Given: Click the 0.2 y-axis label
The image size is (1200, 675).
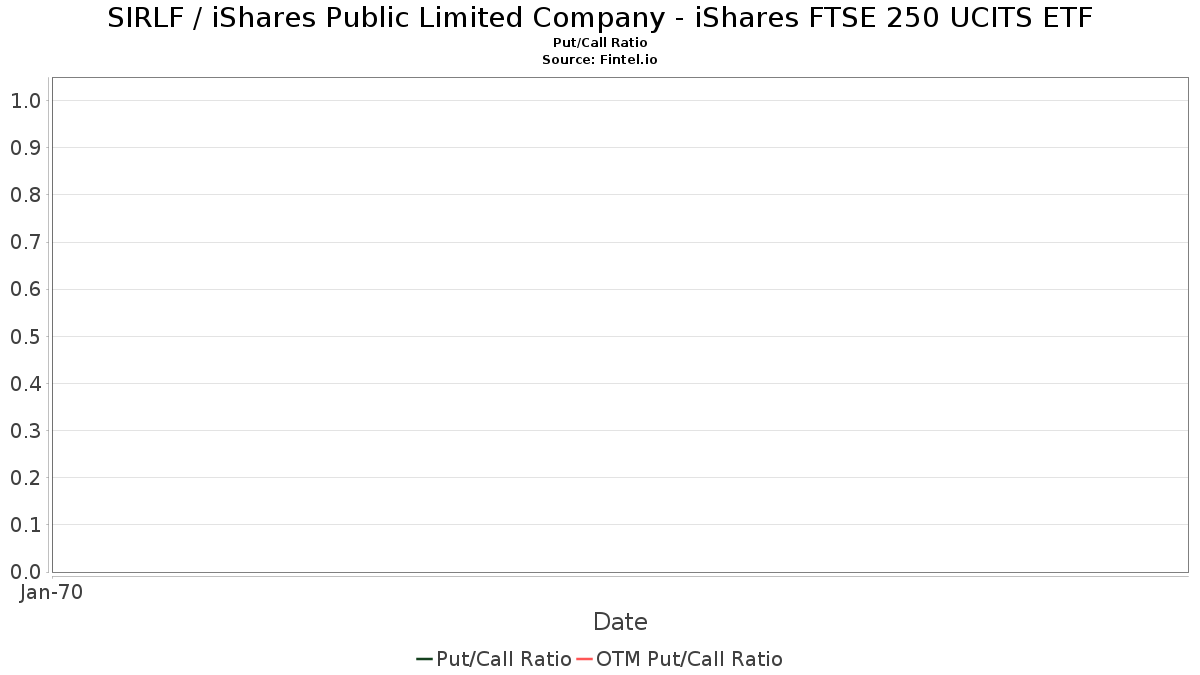Looking at the screenshot, I should click(25, 478).
